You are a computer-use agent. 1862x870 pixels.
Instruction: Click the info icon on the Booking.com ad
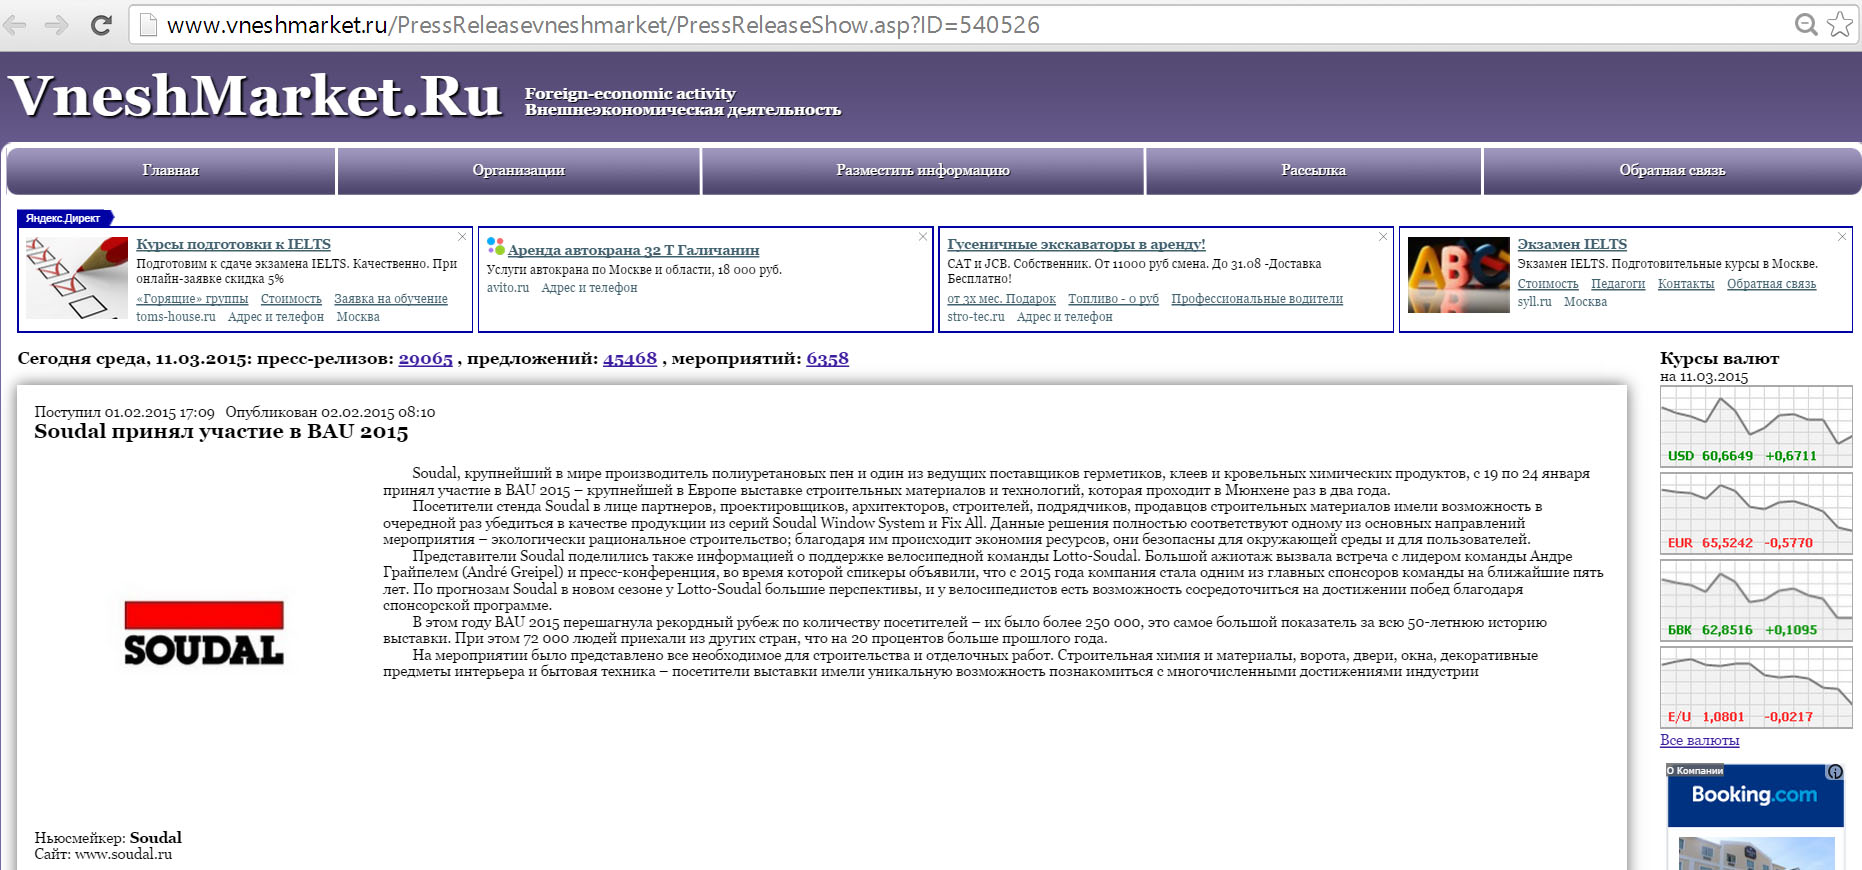pos(1835,772)
